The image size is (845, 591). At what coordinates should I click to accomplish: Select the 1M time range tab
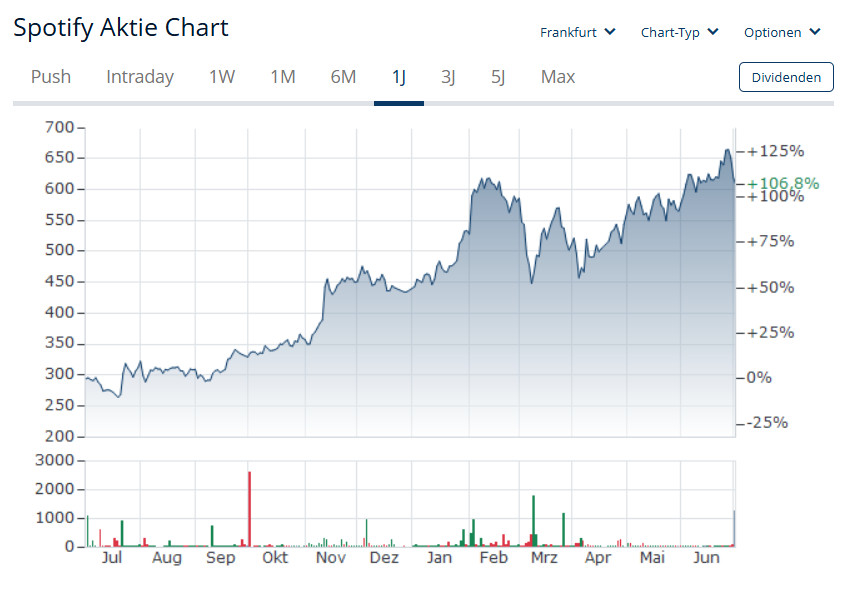click(x=283, y=77)
